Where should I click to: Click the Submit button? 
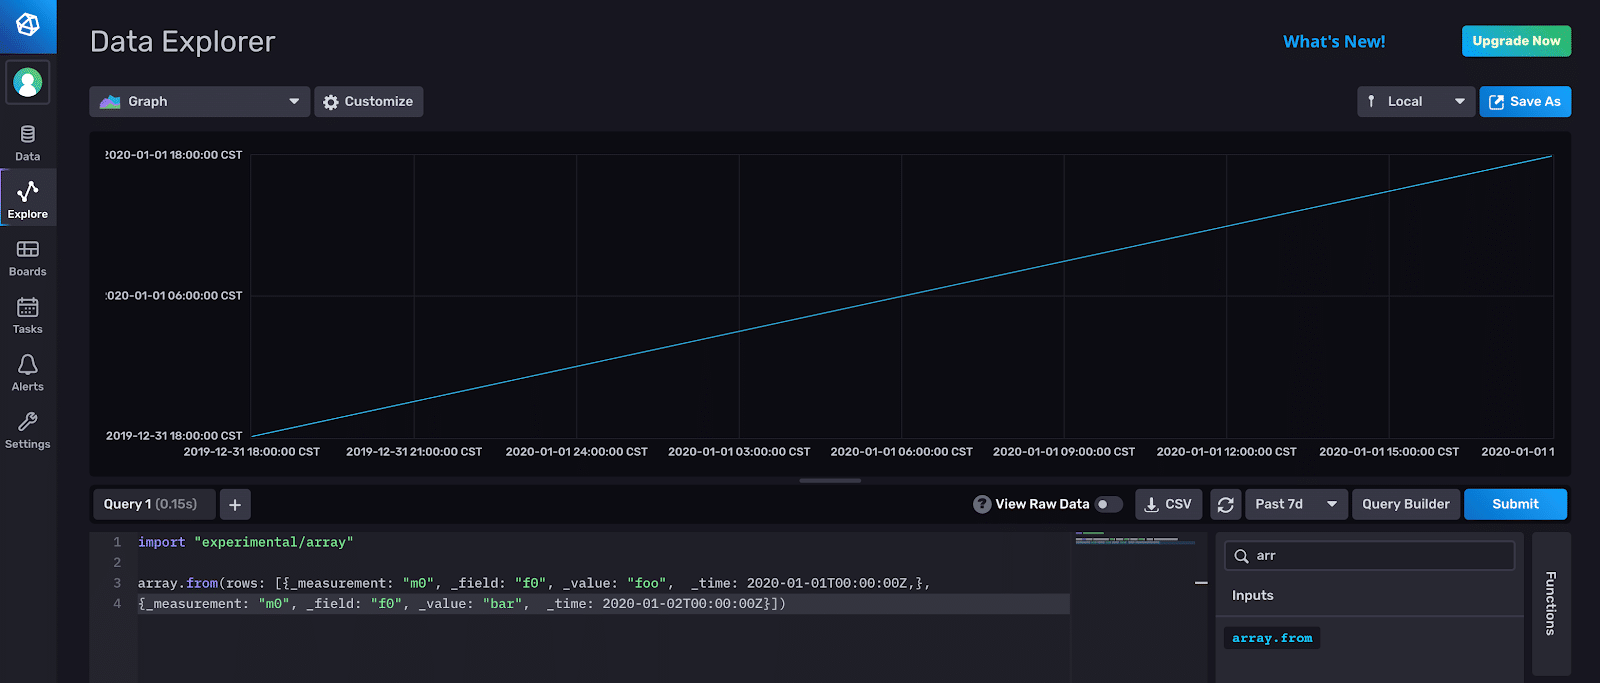coord(1515,505)
